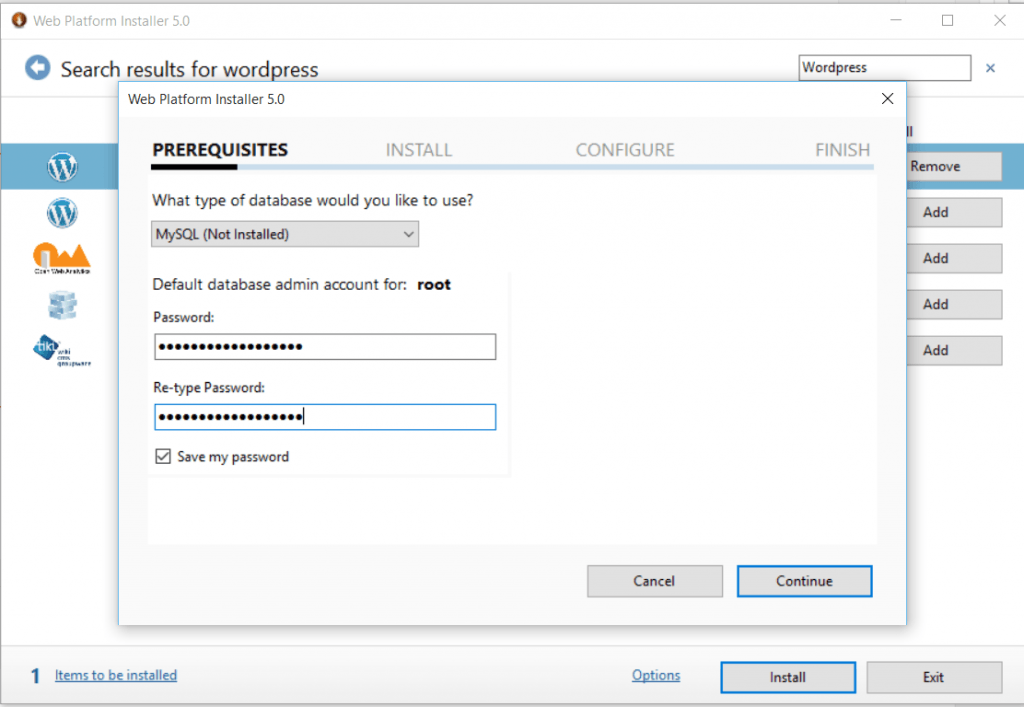
Task: Click the Remove button for WordPress
Action: pyautogui.click(x=954, y=166)
